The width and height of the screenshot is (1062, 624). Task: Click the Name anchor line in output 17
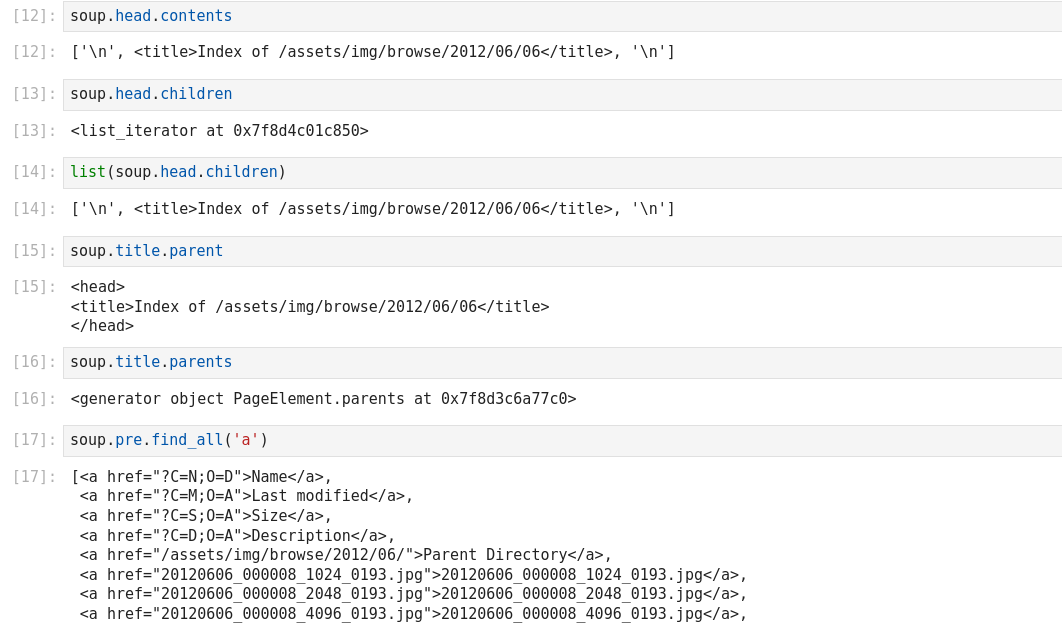205,477
